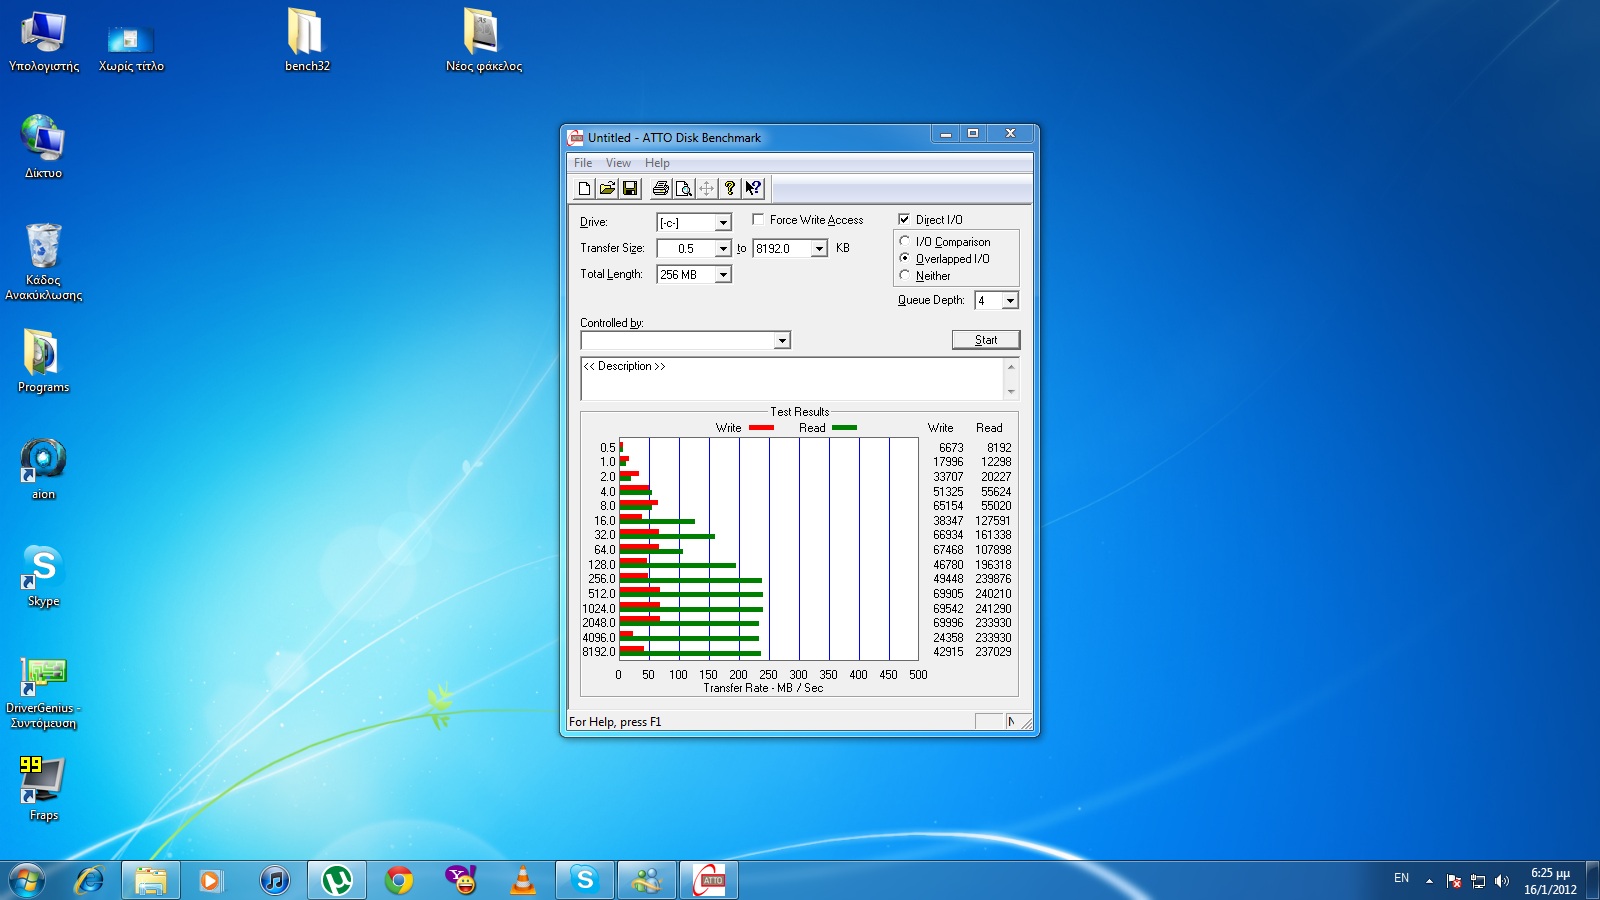Select the Skype desktop shortcut
Viewport: 1600px width, 900px height.
click(44, 576)
